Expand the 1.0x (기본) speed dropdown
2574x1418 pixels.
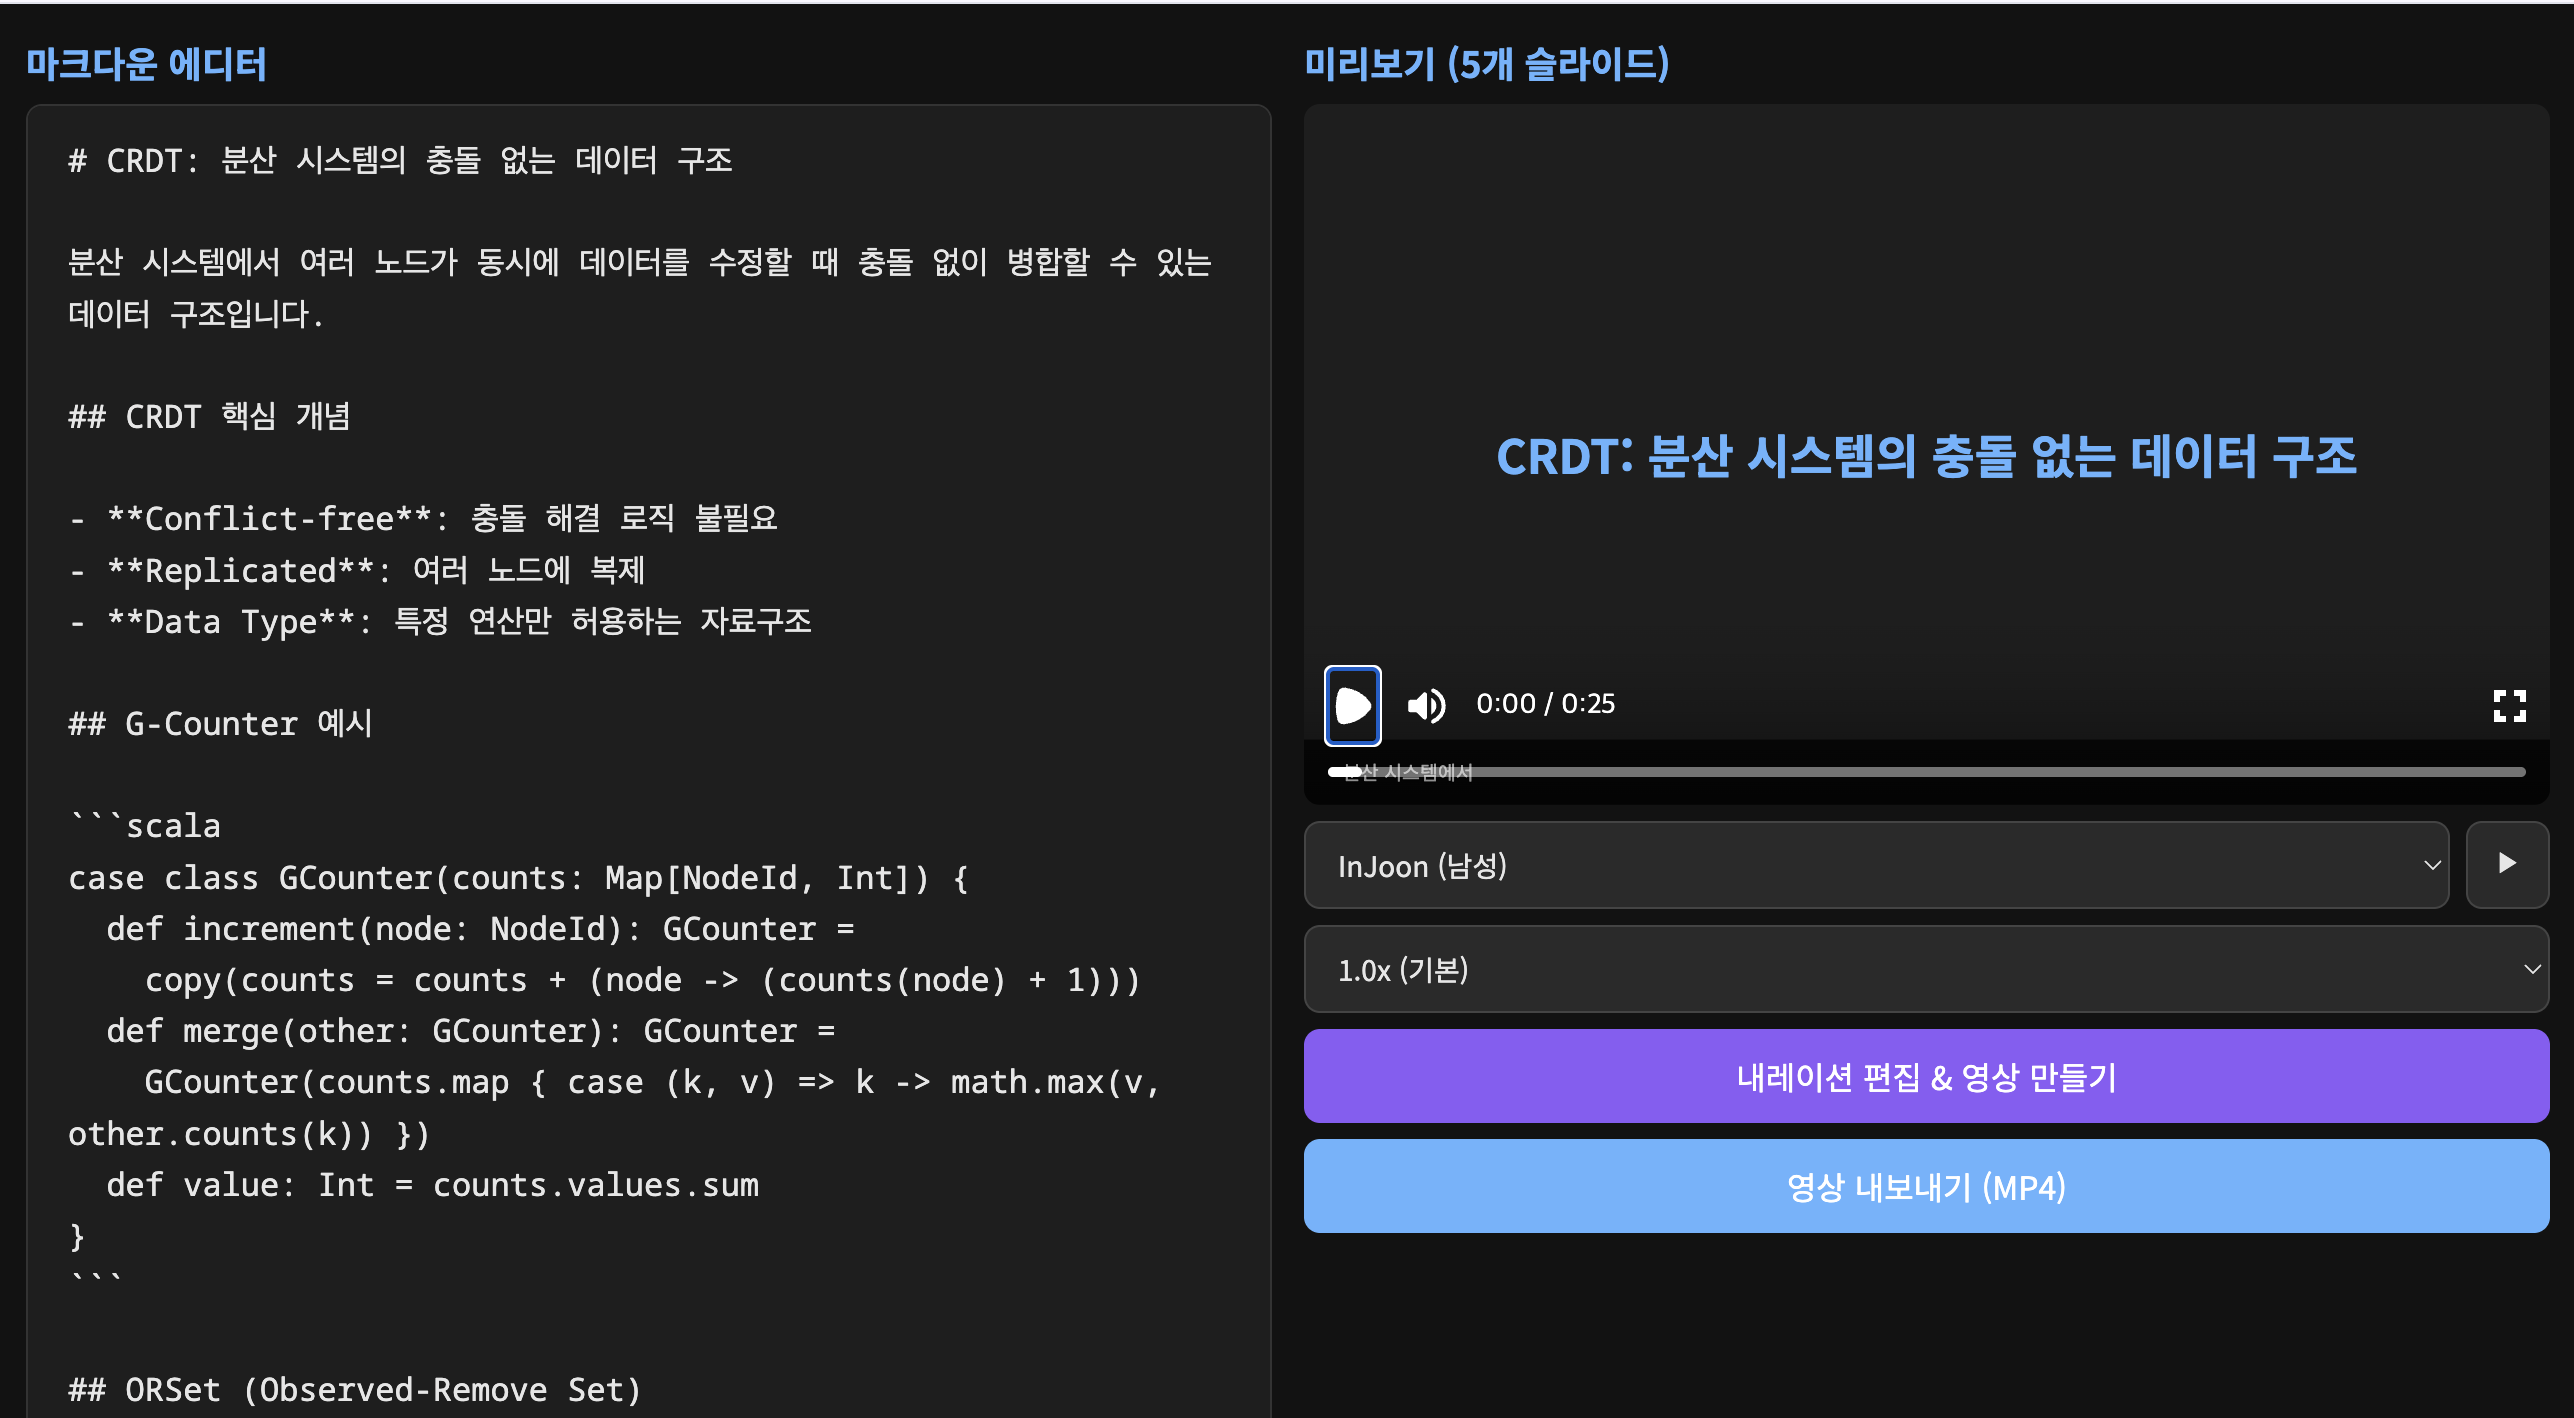1925,969
